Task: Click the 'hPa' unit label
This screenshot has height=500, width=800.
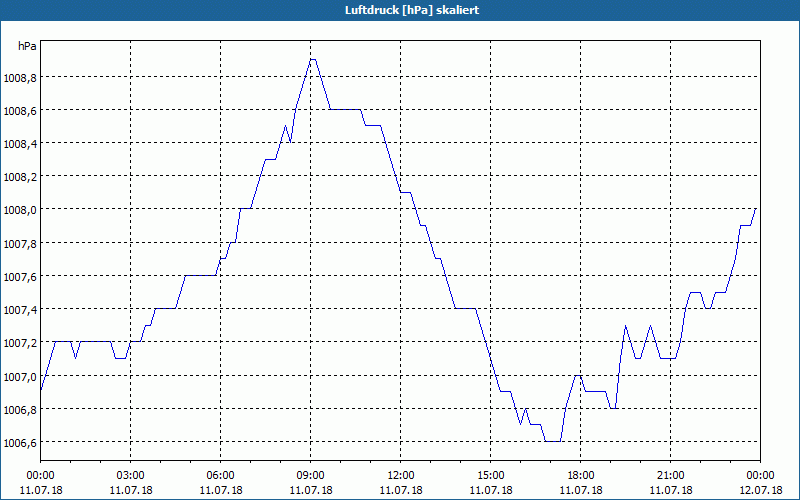Action: [27, 46]
